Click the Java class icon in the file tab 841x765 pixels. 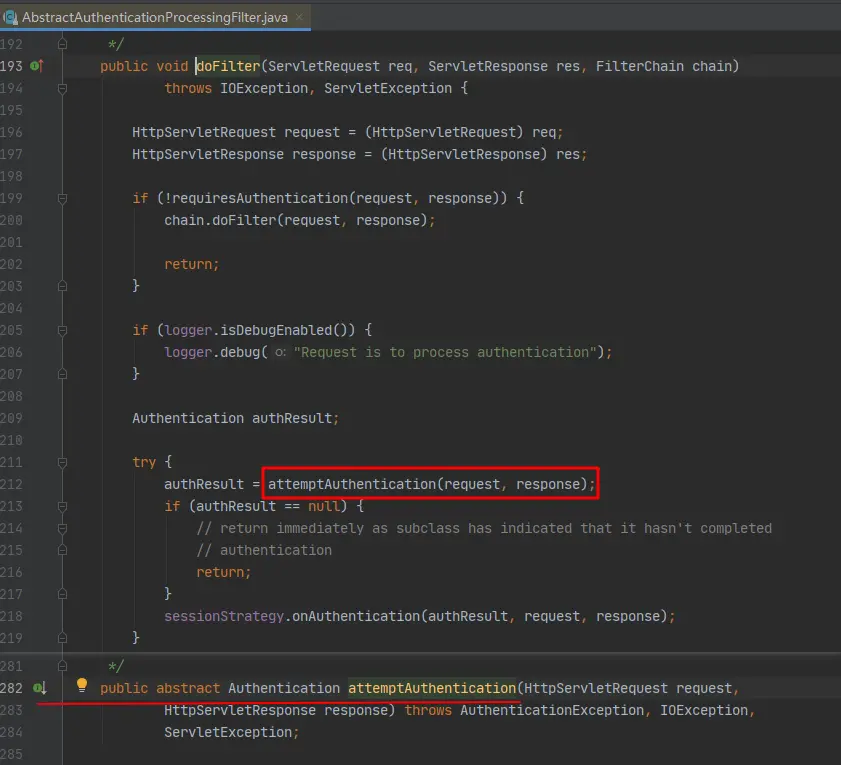tap(11, 18)
